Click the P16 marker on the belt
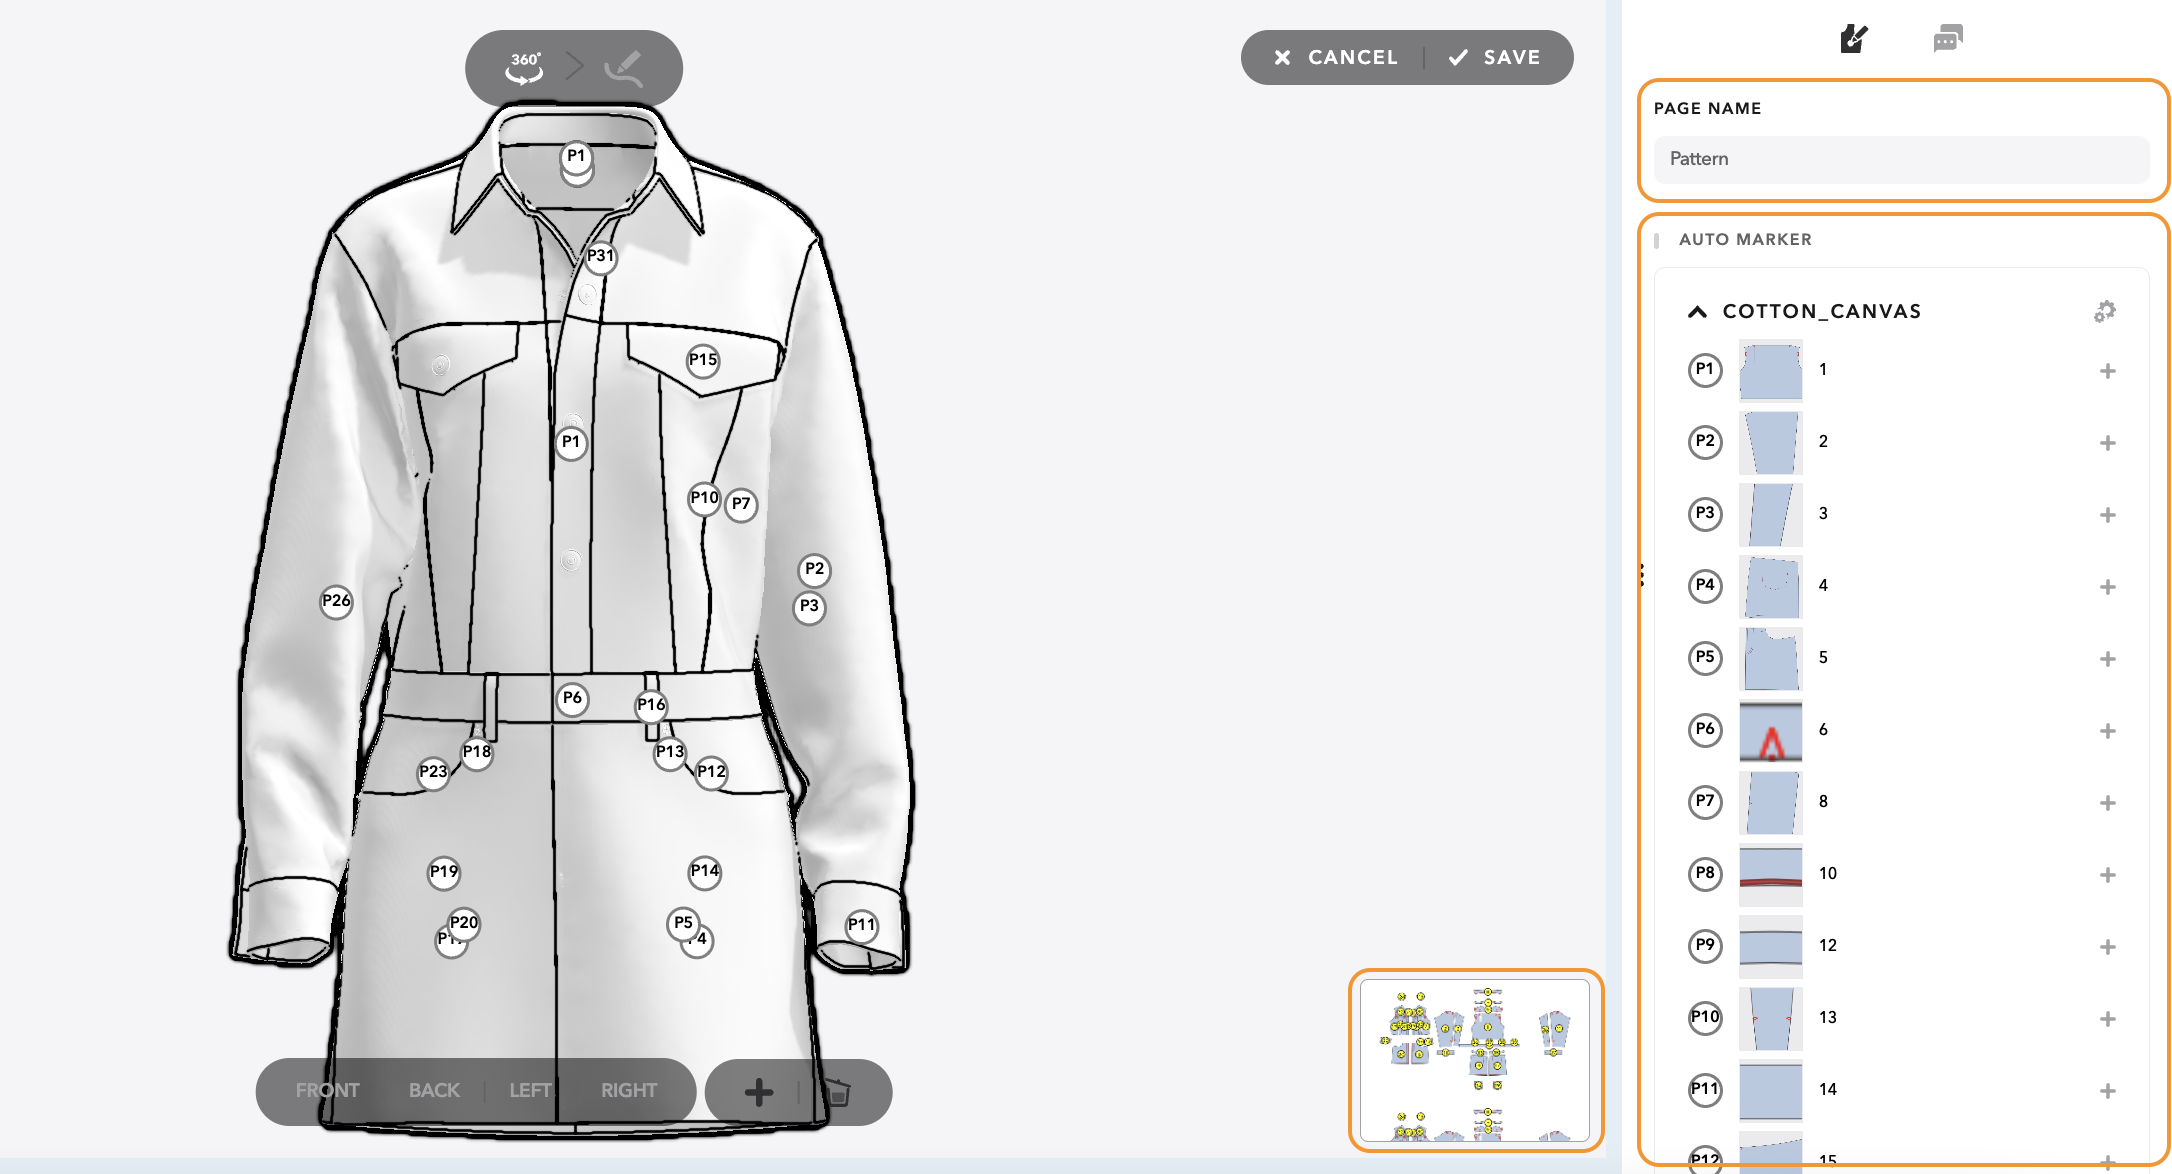 coord(651,706)
